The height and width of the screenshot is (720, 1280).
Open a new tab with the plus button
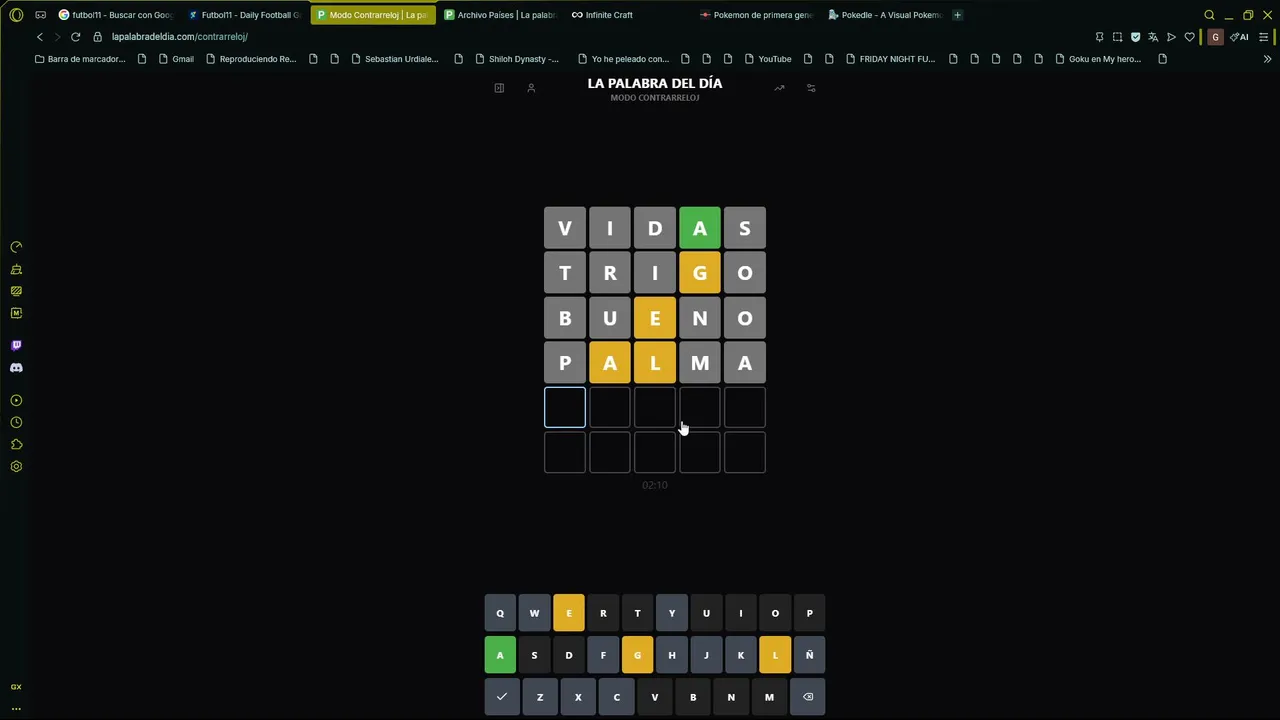point(957,15)
